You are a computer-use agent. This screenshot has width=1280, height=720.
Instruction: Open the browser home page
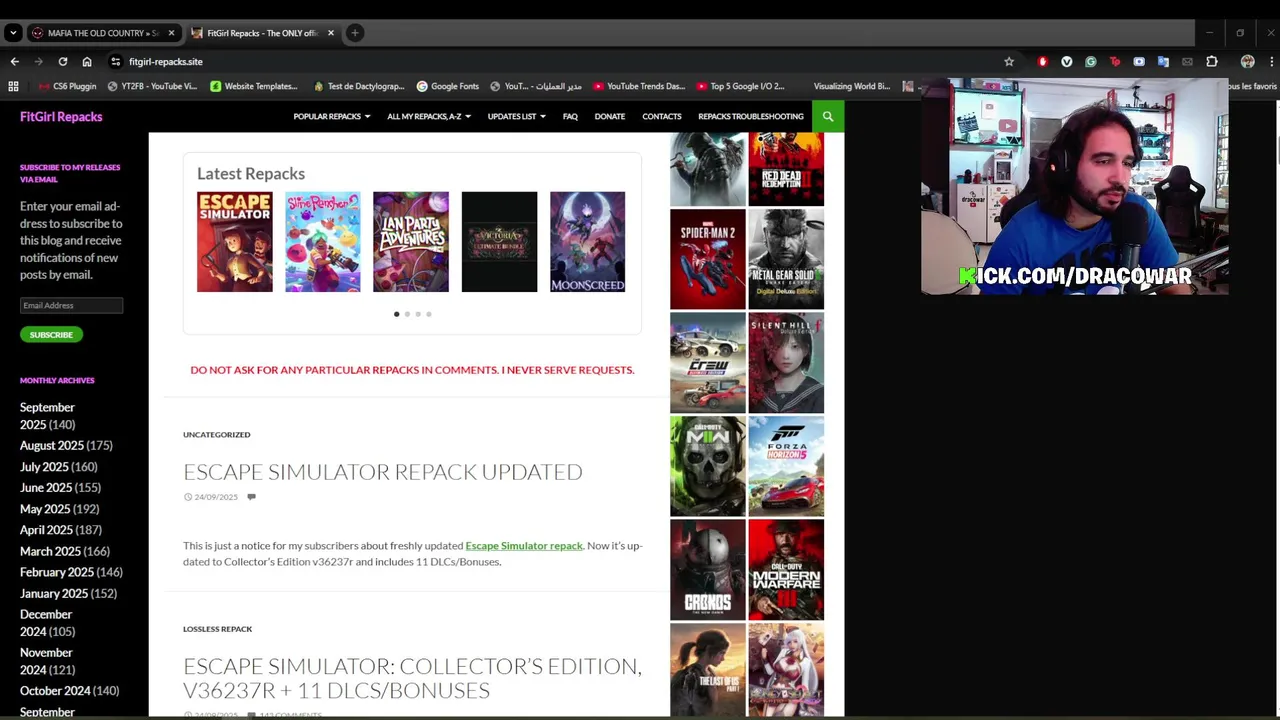(87, 61)
